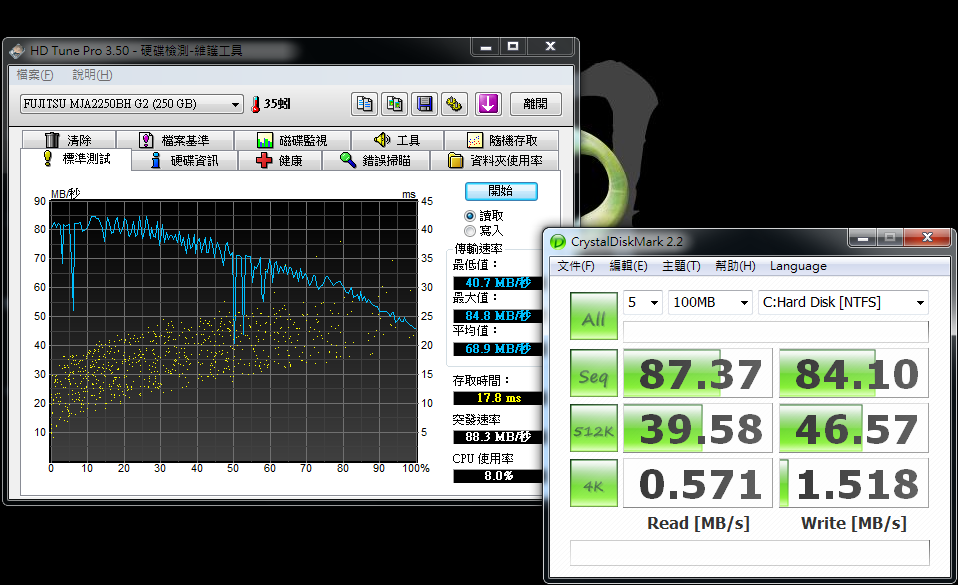Select the 寫入 (Write) radio button
This screenshot has width=958, height=585.
(470, 231)
